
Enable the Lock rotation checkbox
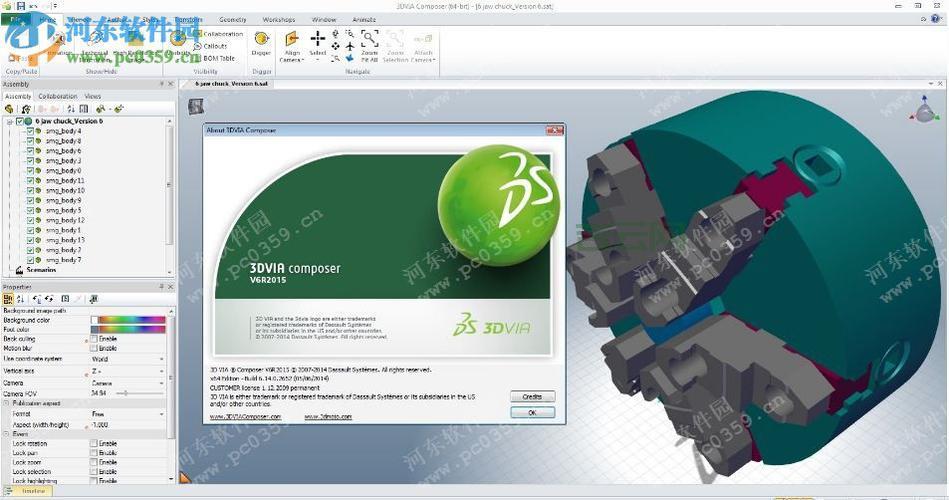(x=94, y=444)
